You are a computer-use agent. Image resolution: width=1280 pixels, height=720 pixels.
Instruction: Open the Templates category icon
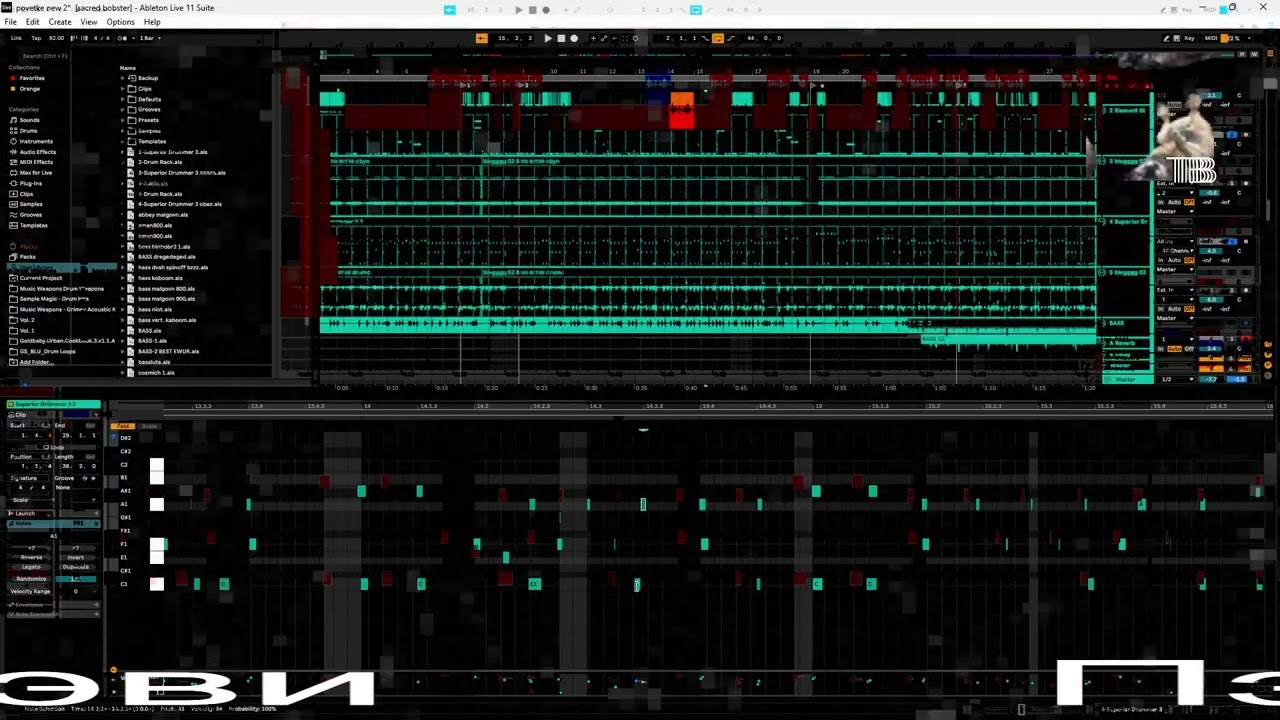pyautogui.click(x=13, y=225)
